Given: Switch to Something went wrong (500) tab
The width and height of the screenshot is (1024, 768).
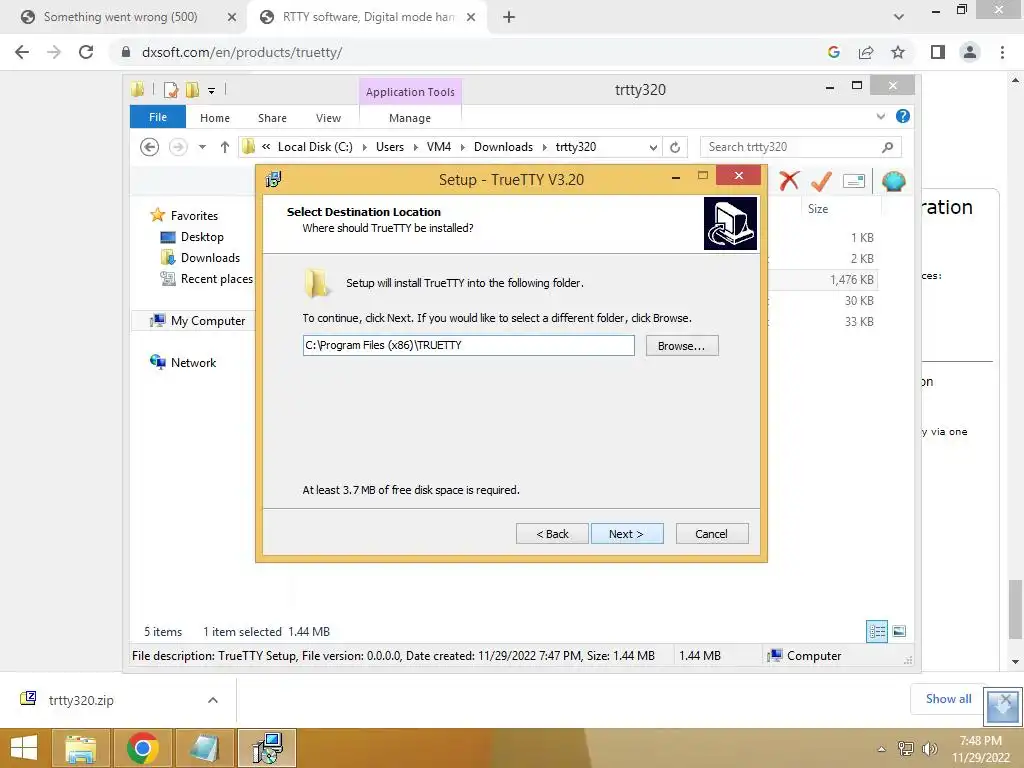Looking at the screenshot, I should pyautogui.click(x=120, y=17).
